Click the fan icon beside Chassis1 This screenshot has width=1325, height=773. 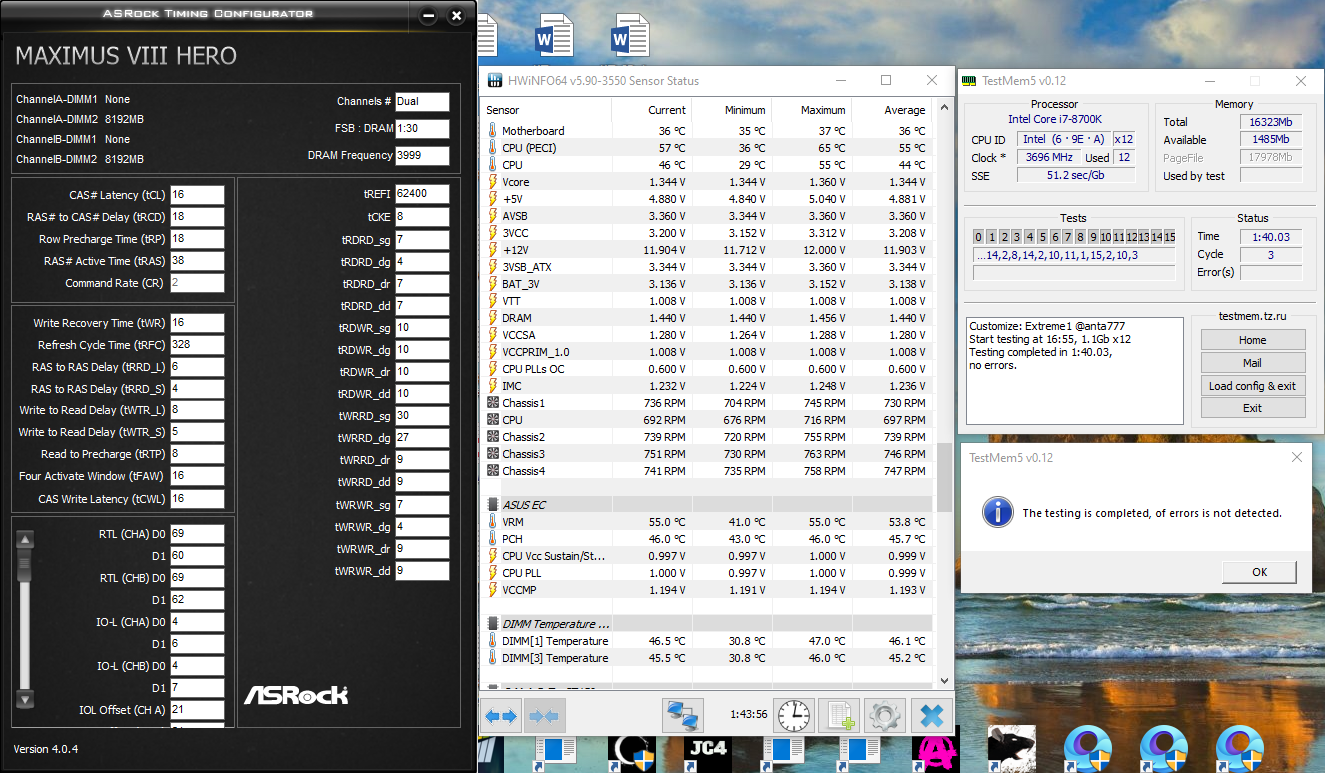(492, 403)
